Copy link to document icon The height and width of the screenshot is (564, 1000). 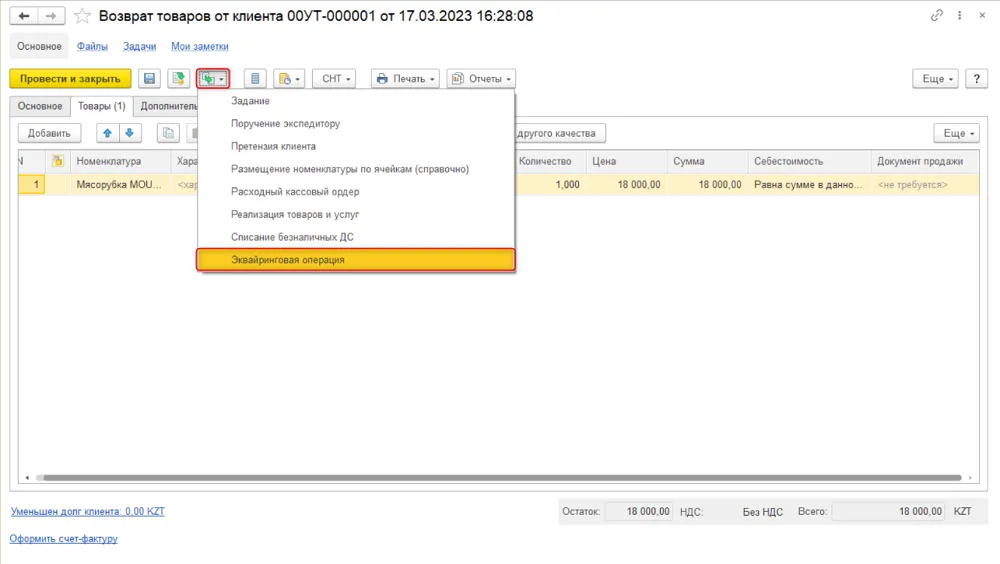936,15
